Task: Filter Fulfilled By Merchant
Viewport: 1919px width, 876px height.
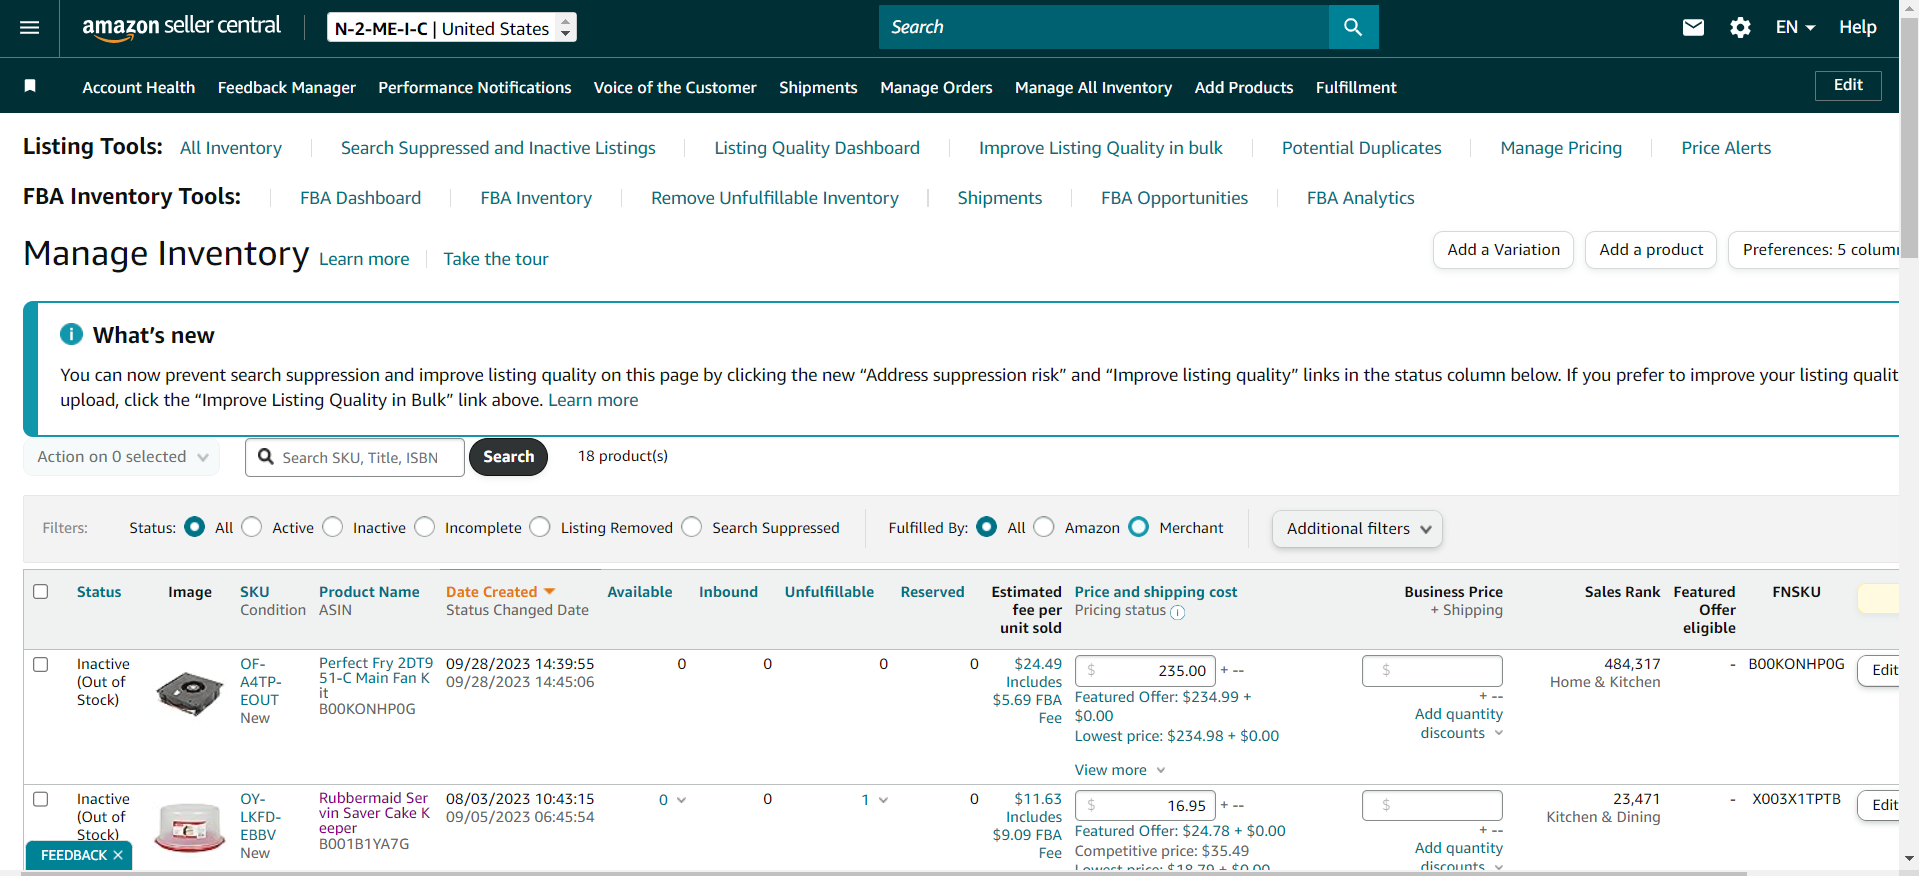Action: point(1139,527)
